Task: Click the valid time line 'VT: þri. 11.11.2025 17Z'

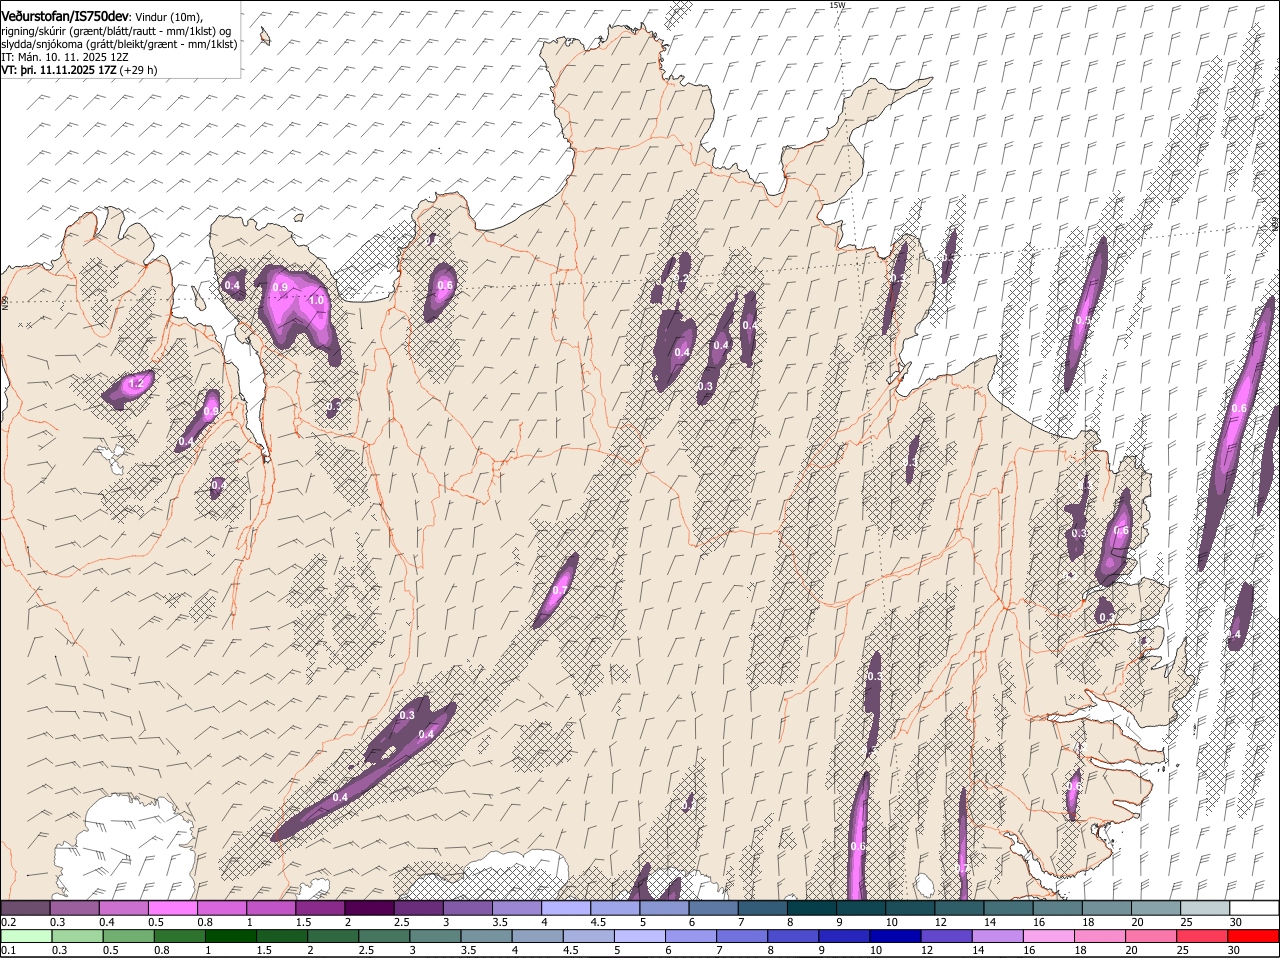Action: point(60,70)
